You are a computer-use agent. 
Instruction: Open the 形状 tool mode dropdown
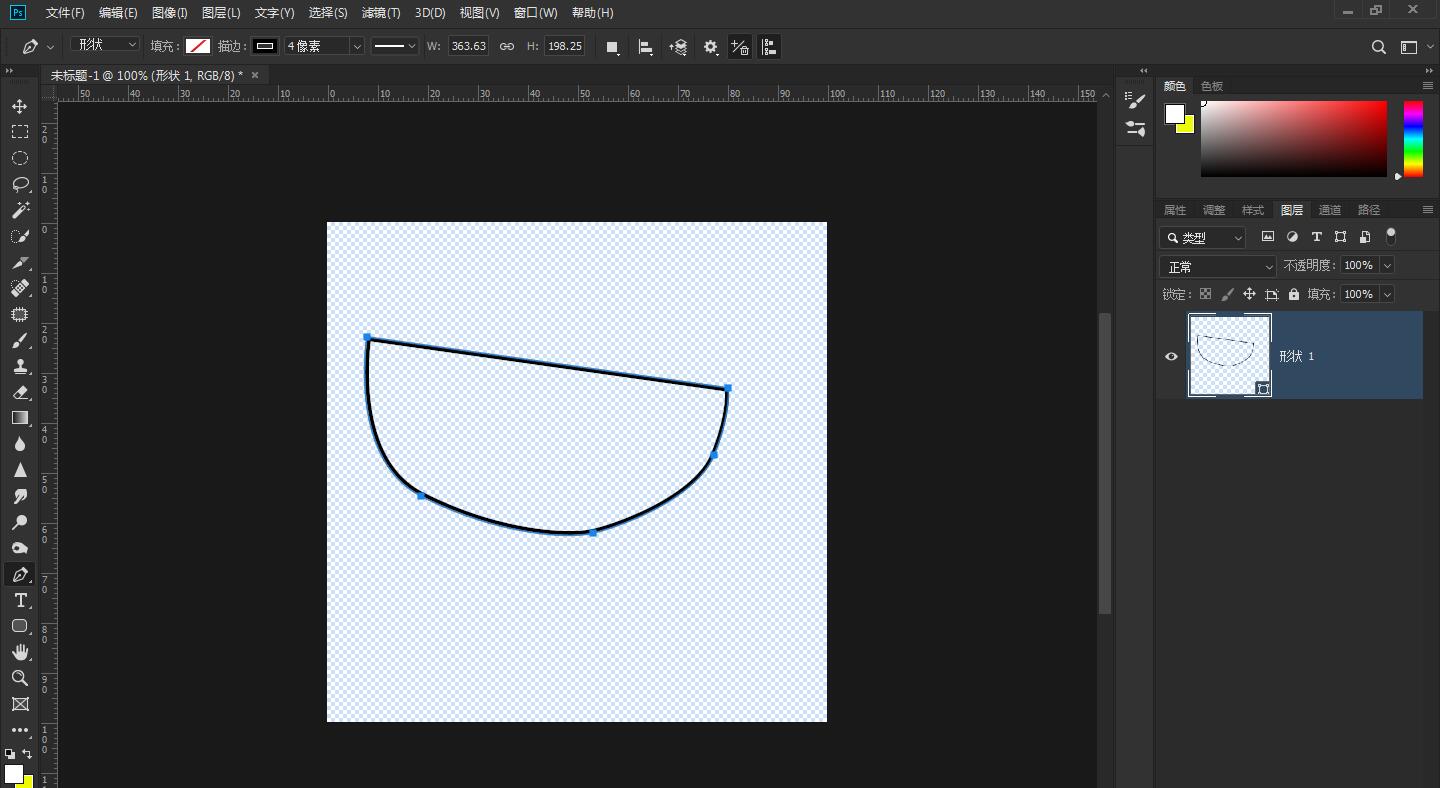click(105, 45)
